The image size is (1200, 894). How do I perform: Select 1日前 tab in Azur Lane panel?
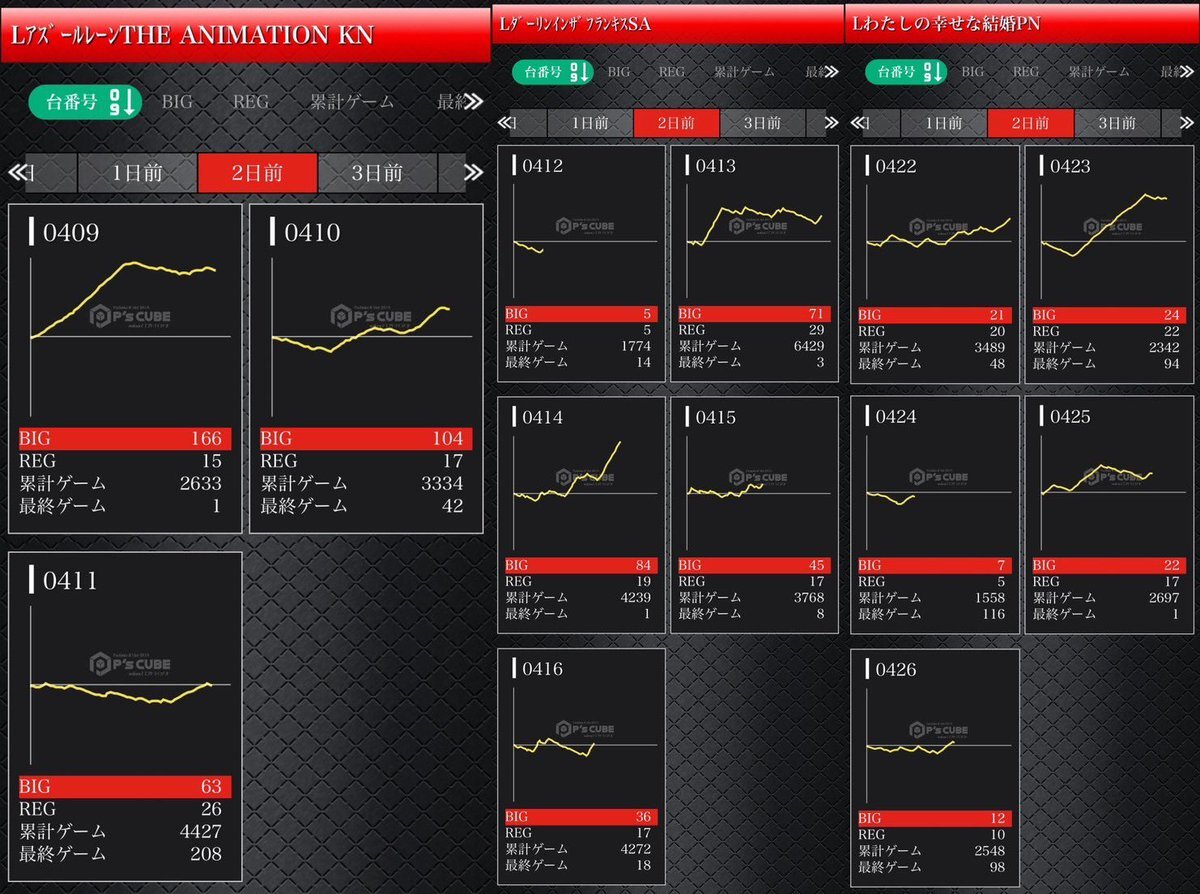click(x=137, y=172)
